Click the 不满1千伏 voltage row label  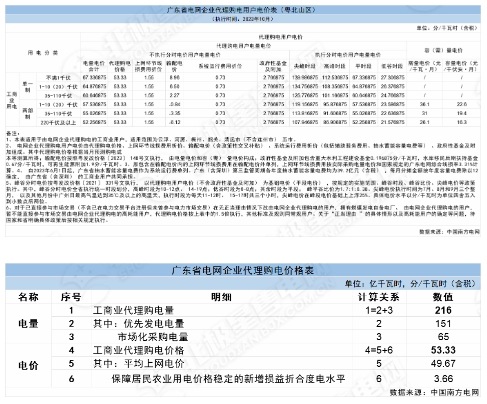58,77
